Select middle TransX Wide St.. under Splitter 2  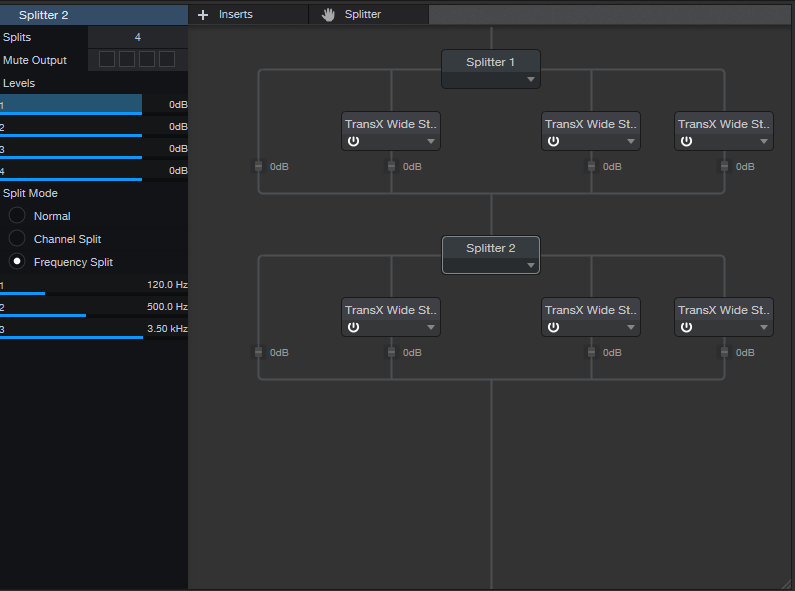pyautogui.click(x=591, y=310)
